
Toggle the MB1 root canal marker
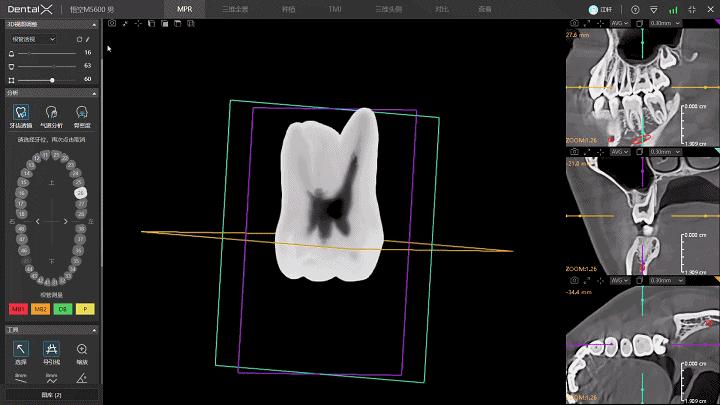[18, 309]
